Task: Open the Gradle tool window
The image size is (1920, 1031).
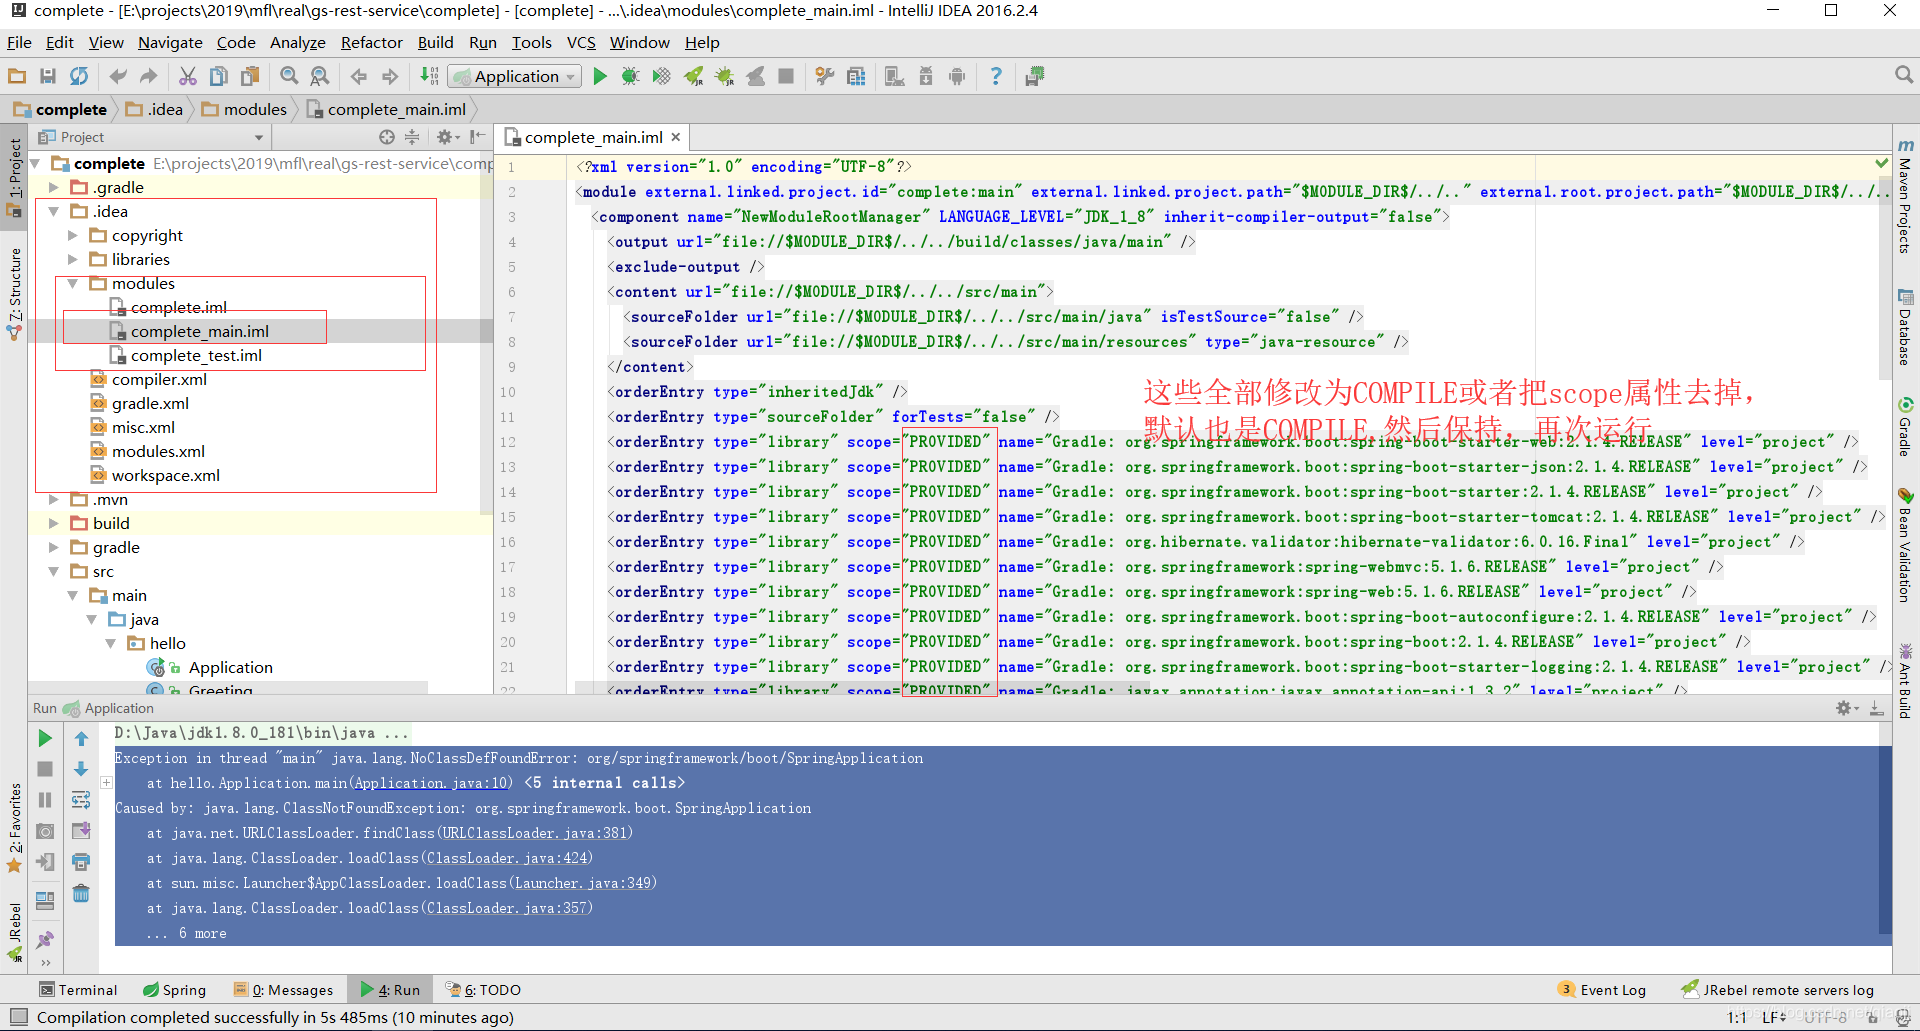Action: click(1905, 430)
